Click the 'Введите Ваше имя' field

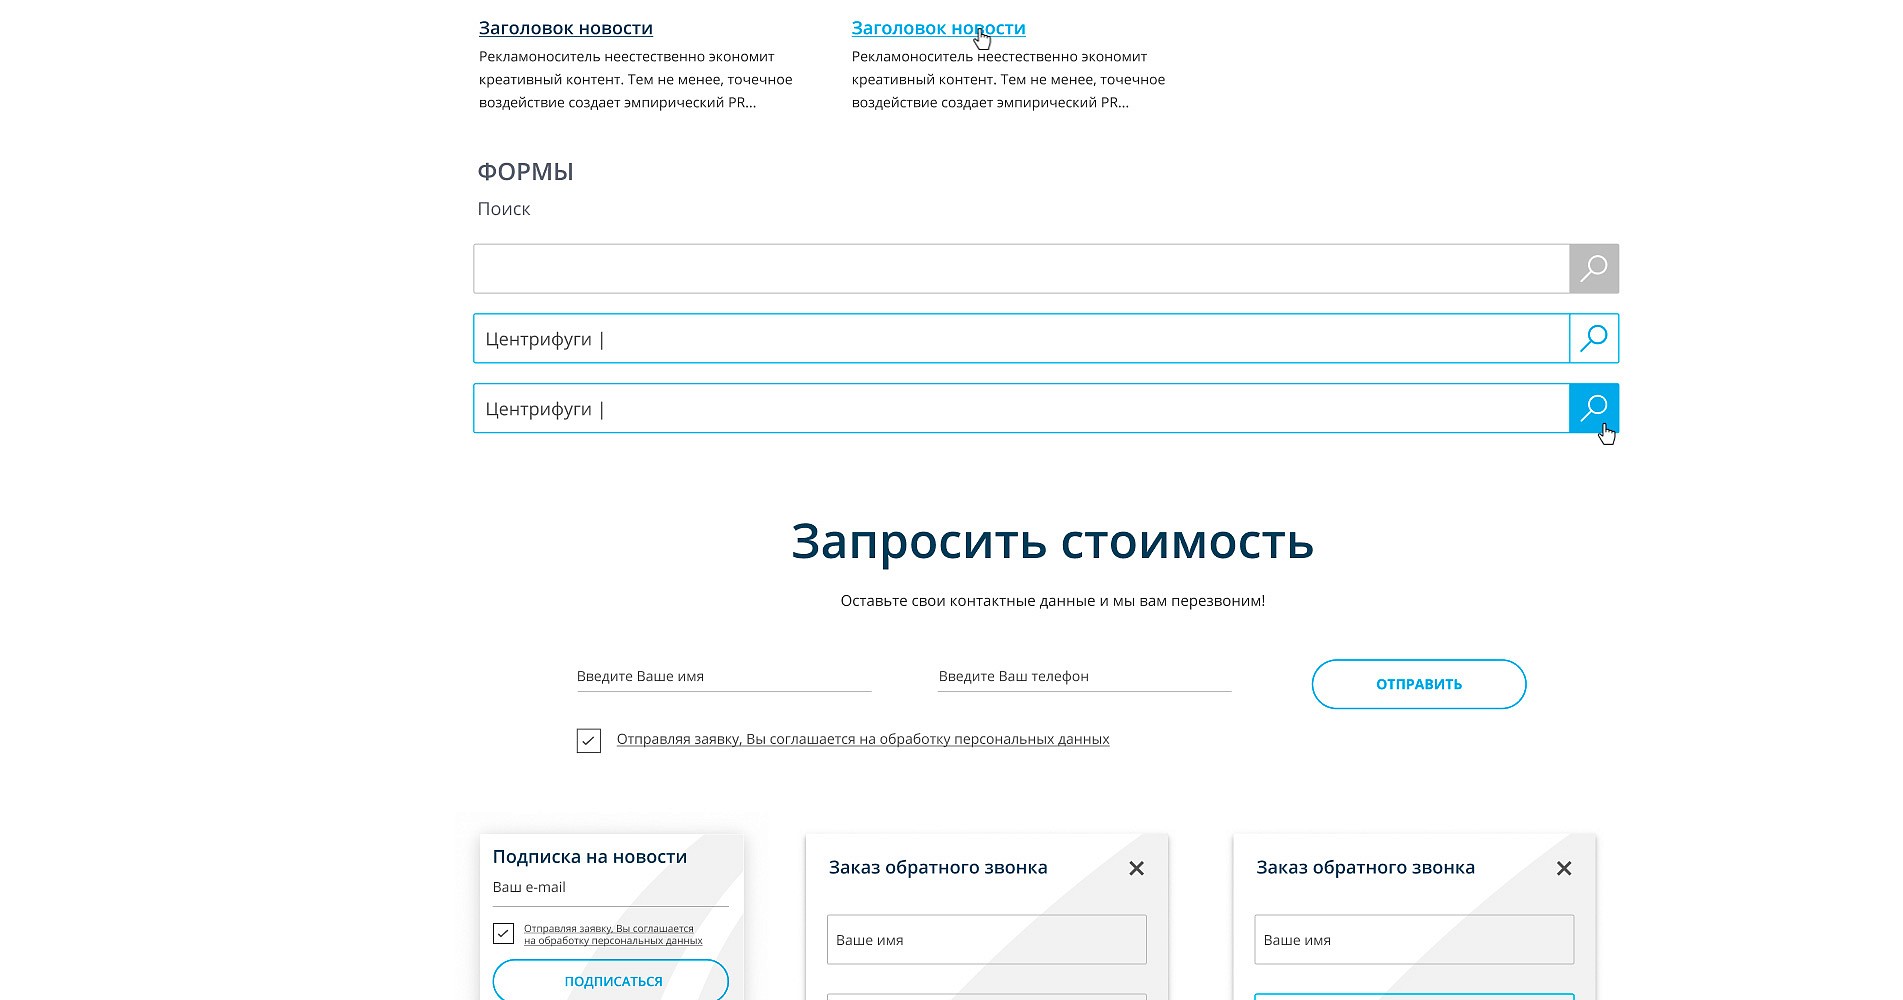pyautogui.click(x=723, y=677)
